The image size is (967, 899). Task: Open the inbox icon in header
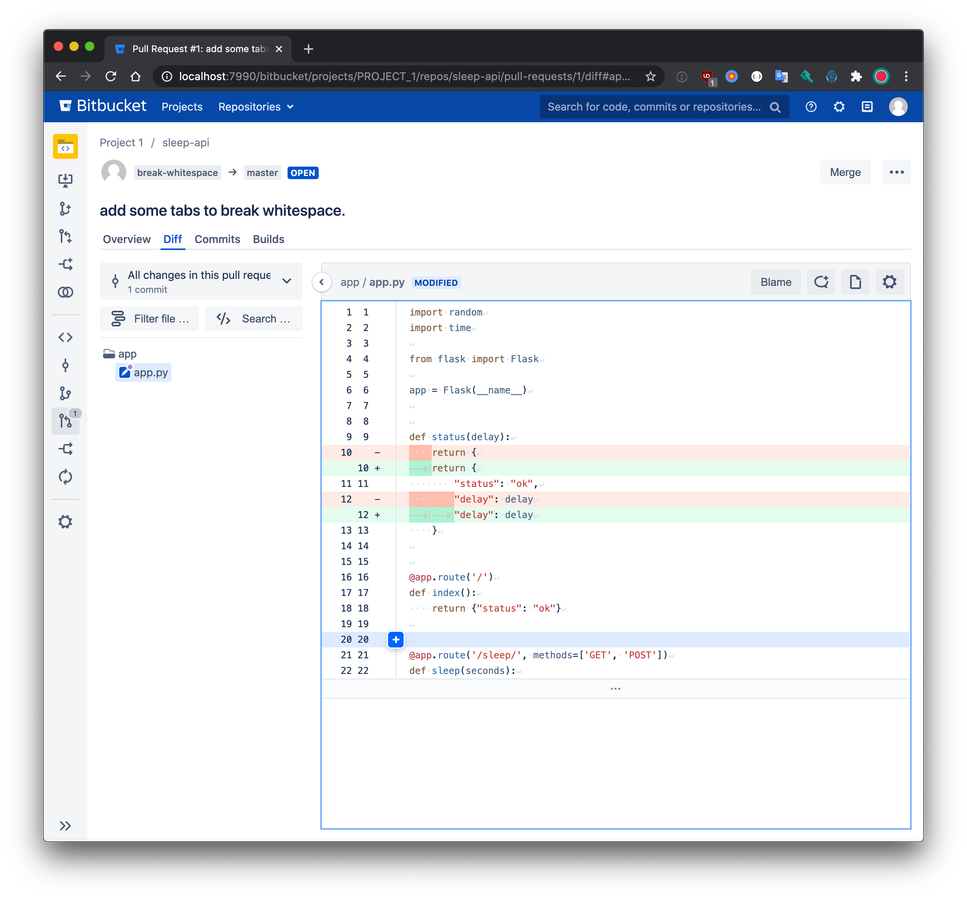[867, 107]
